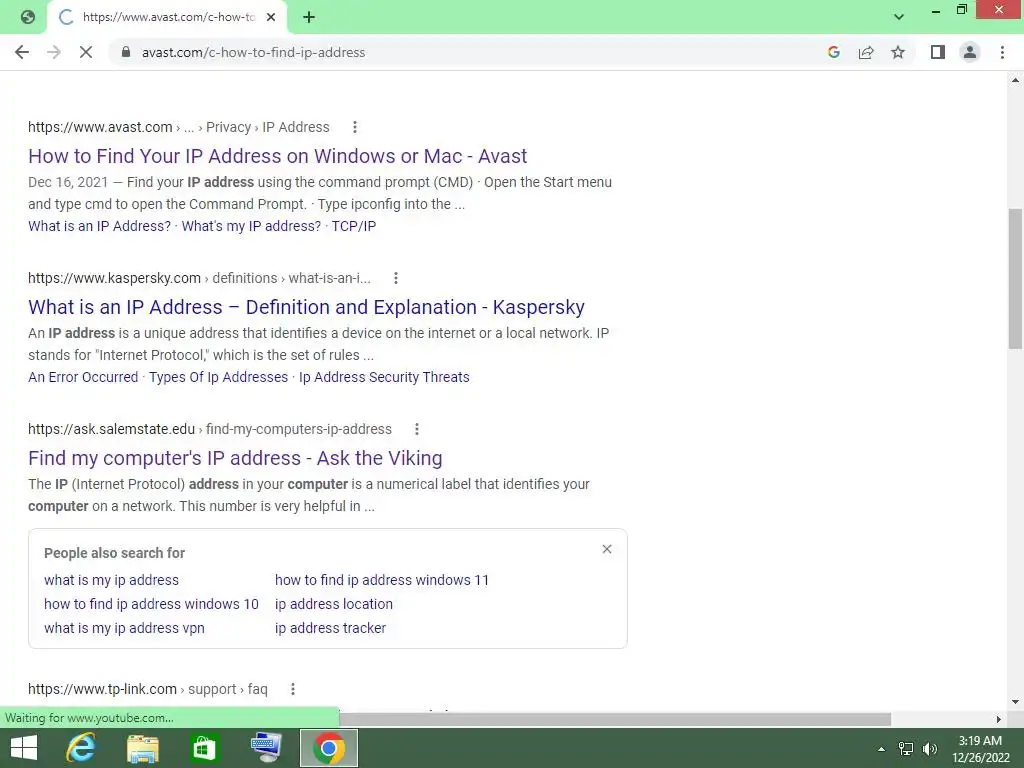Stop loading the page

(86, 52)
